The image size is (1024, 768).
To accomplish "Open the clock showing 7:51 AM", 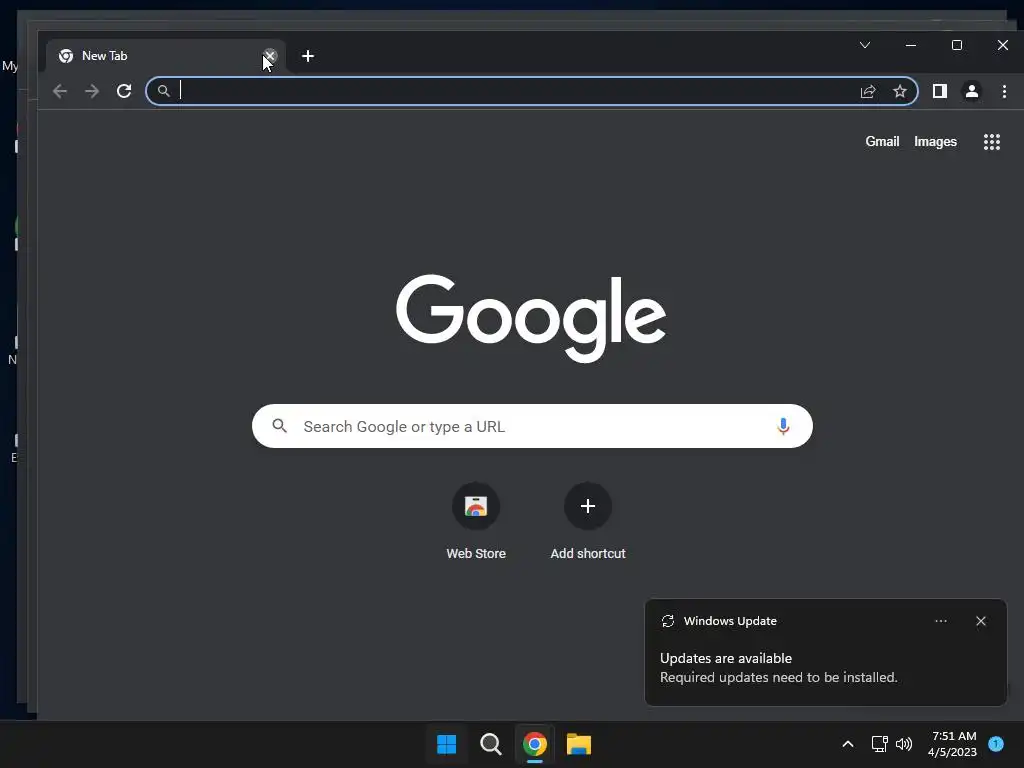I will coord(952,744).
